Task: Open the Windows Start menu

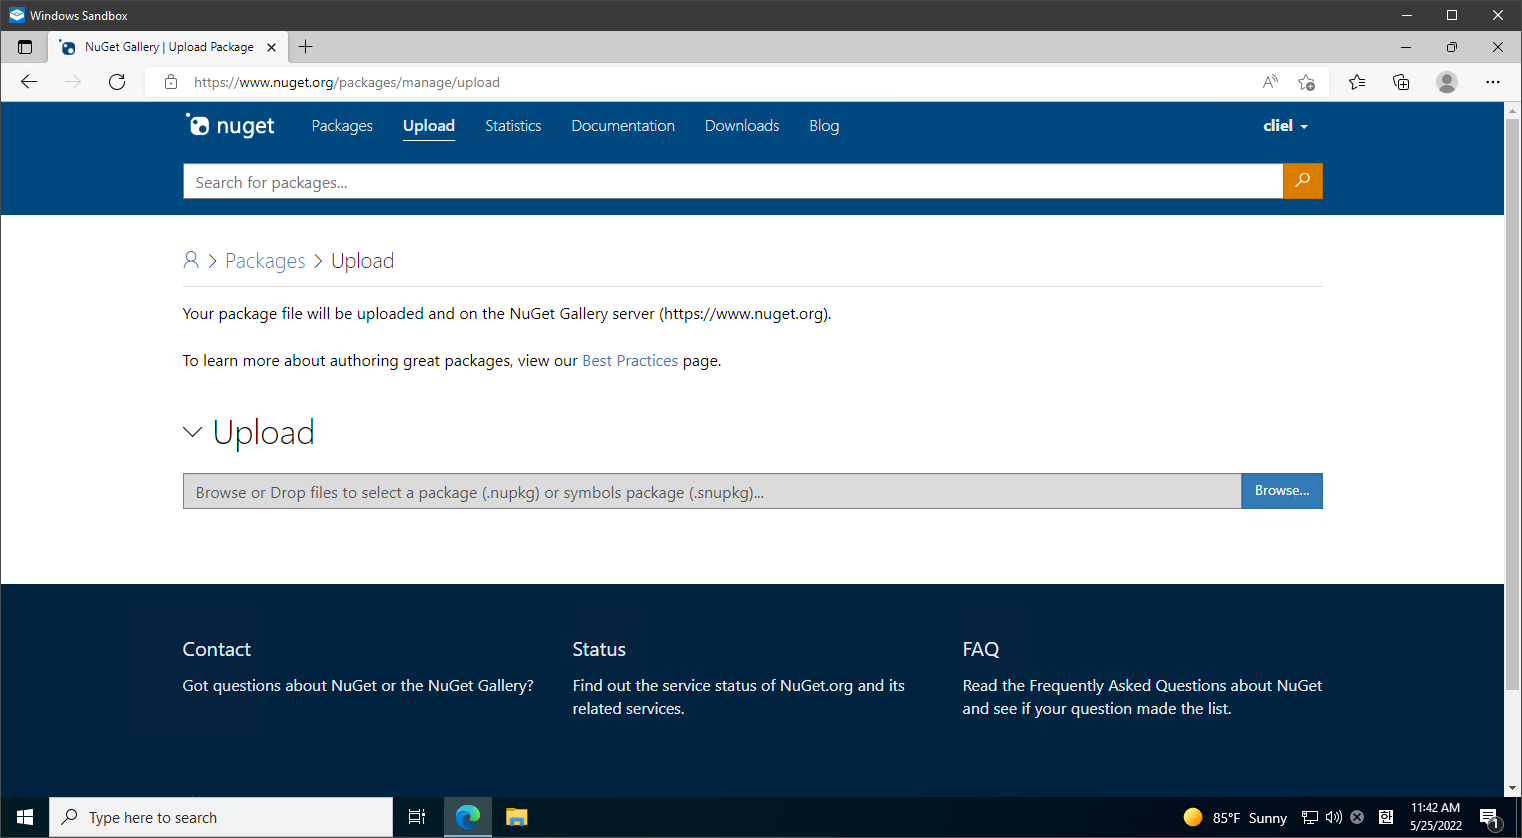Action: [x=25, y=817]
